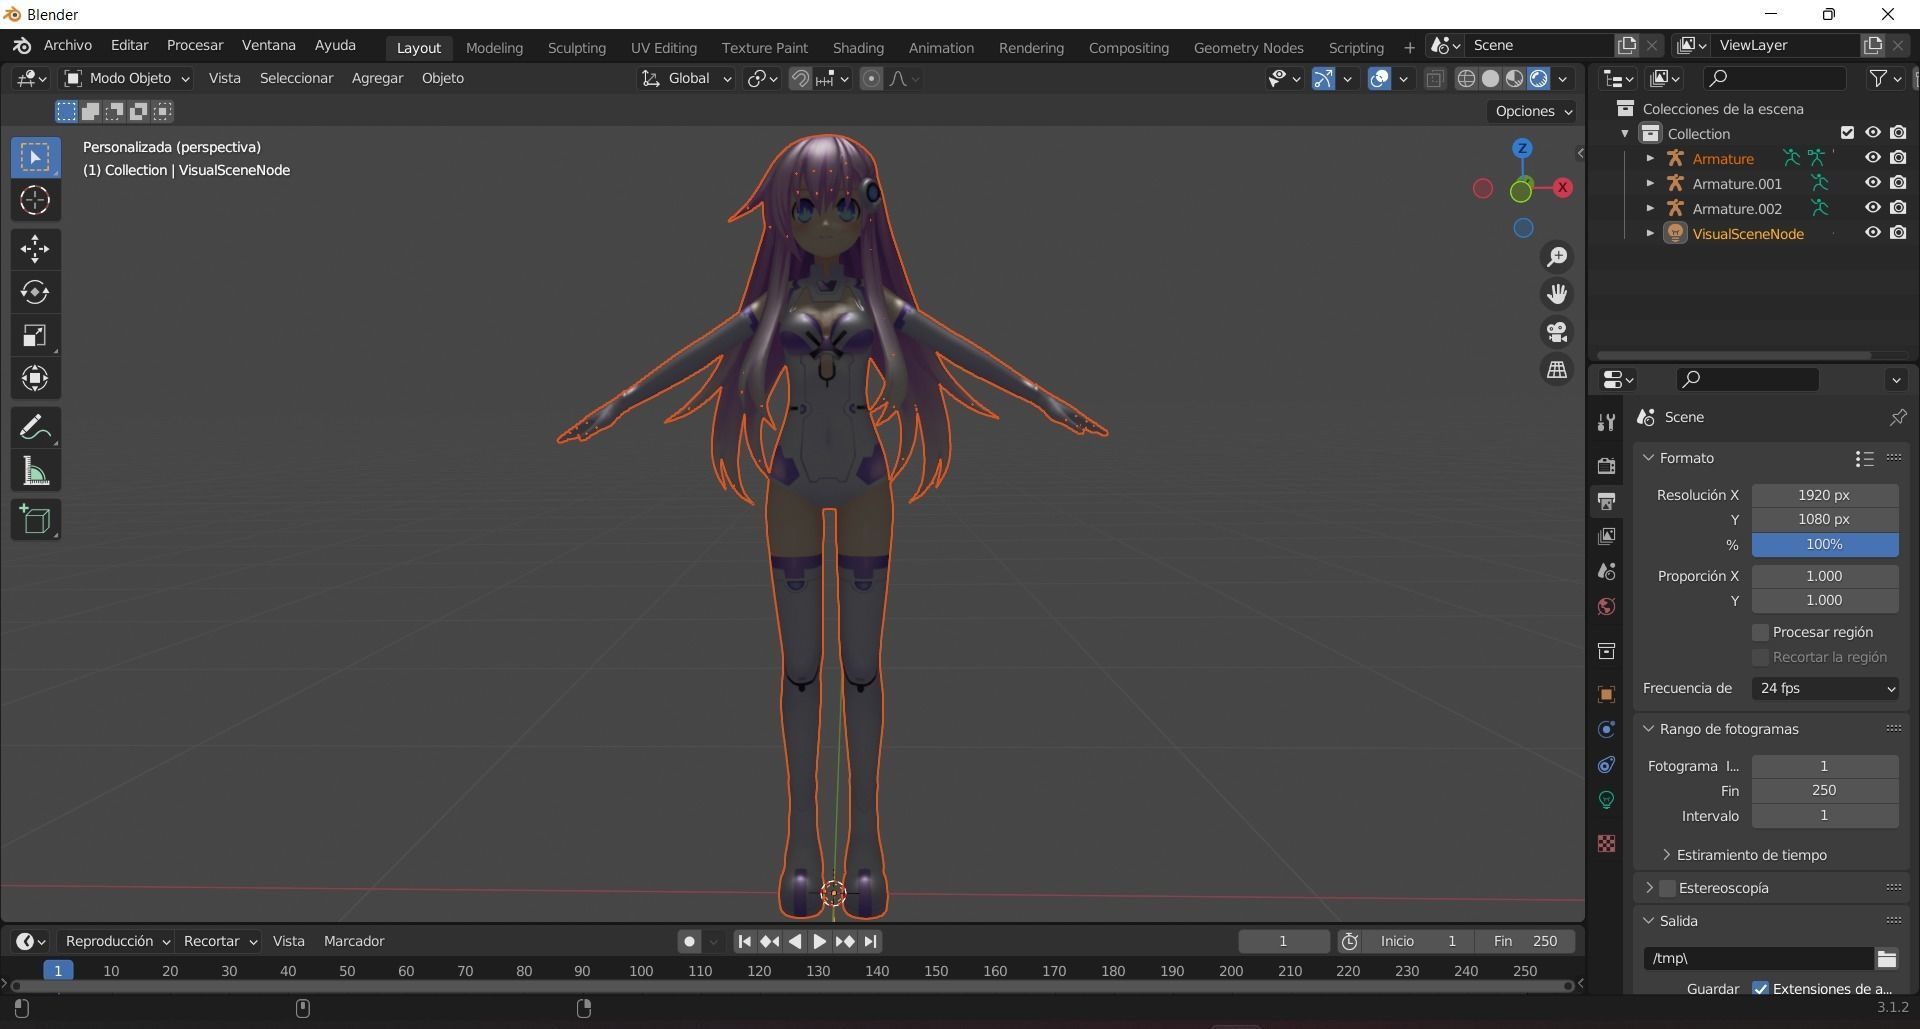The width and height of the screenshot is (1920, 1029).
Task: Open the Output properties tab
Action: pos(1606,501)
